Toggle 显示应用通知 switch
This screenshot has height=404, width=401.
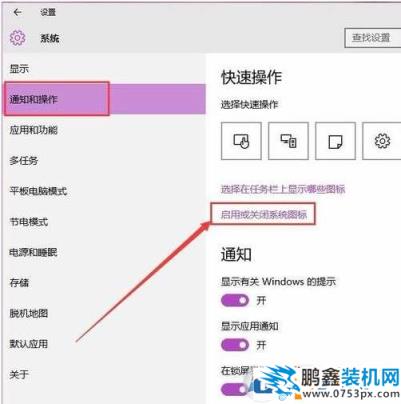click(x=235, y=344)
